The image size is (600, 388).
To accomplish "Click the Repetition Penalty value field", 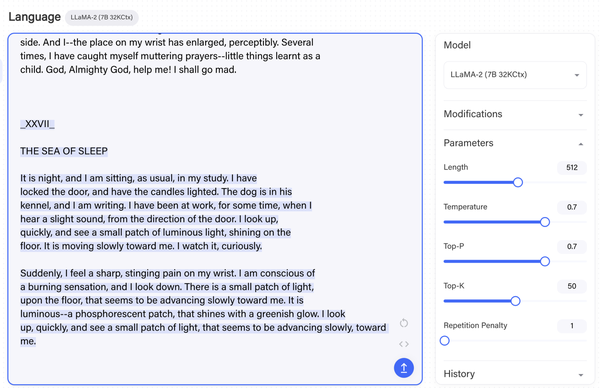I will 572,326.
